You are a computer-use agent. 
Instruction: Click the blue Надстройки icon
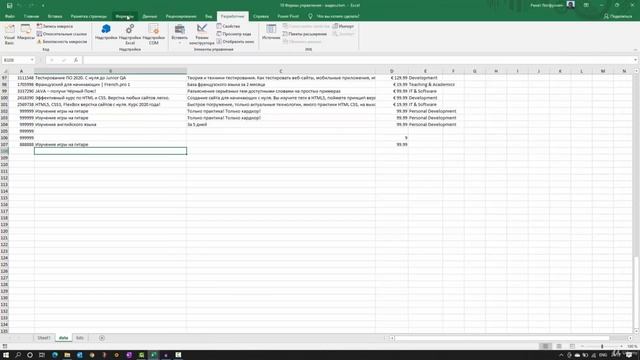click(106, 32)
